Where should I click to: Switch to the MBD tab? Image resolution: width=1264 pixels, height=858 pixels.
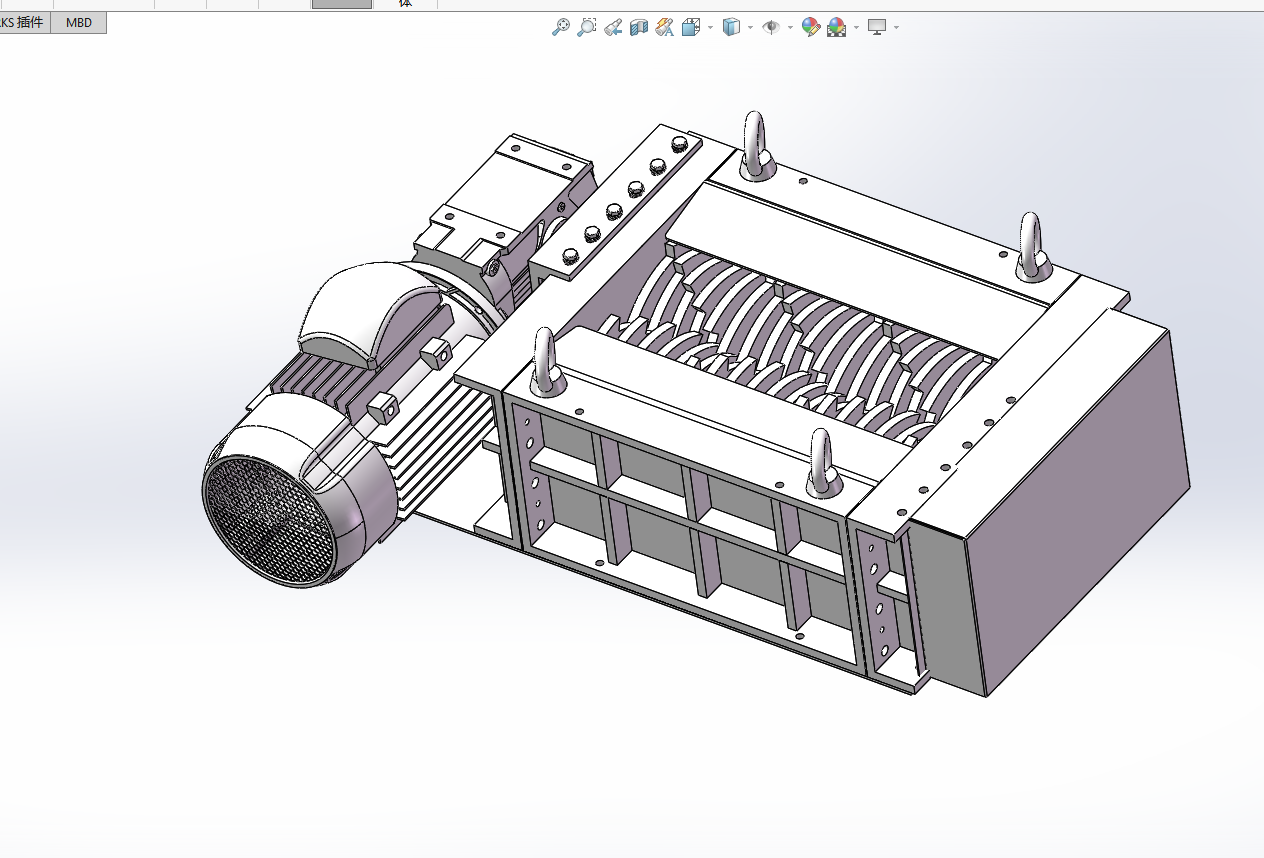coord(79,22)
